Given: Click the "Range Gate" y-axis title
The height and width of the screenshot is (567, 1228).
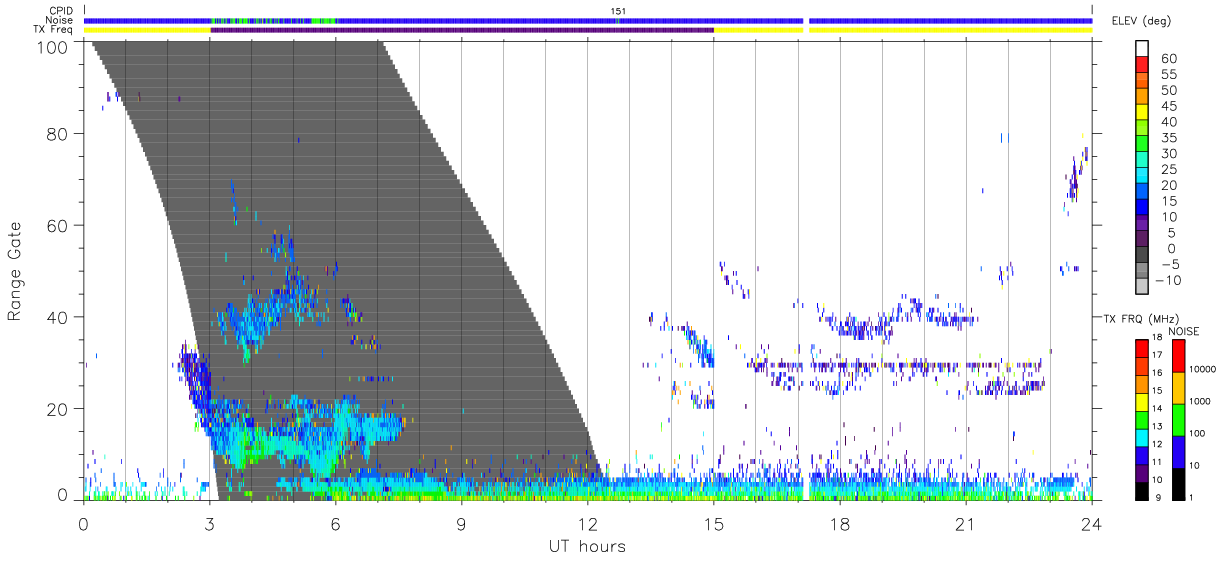Looking at the screenshot, I should (x=16, y=271).
